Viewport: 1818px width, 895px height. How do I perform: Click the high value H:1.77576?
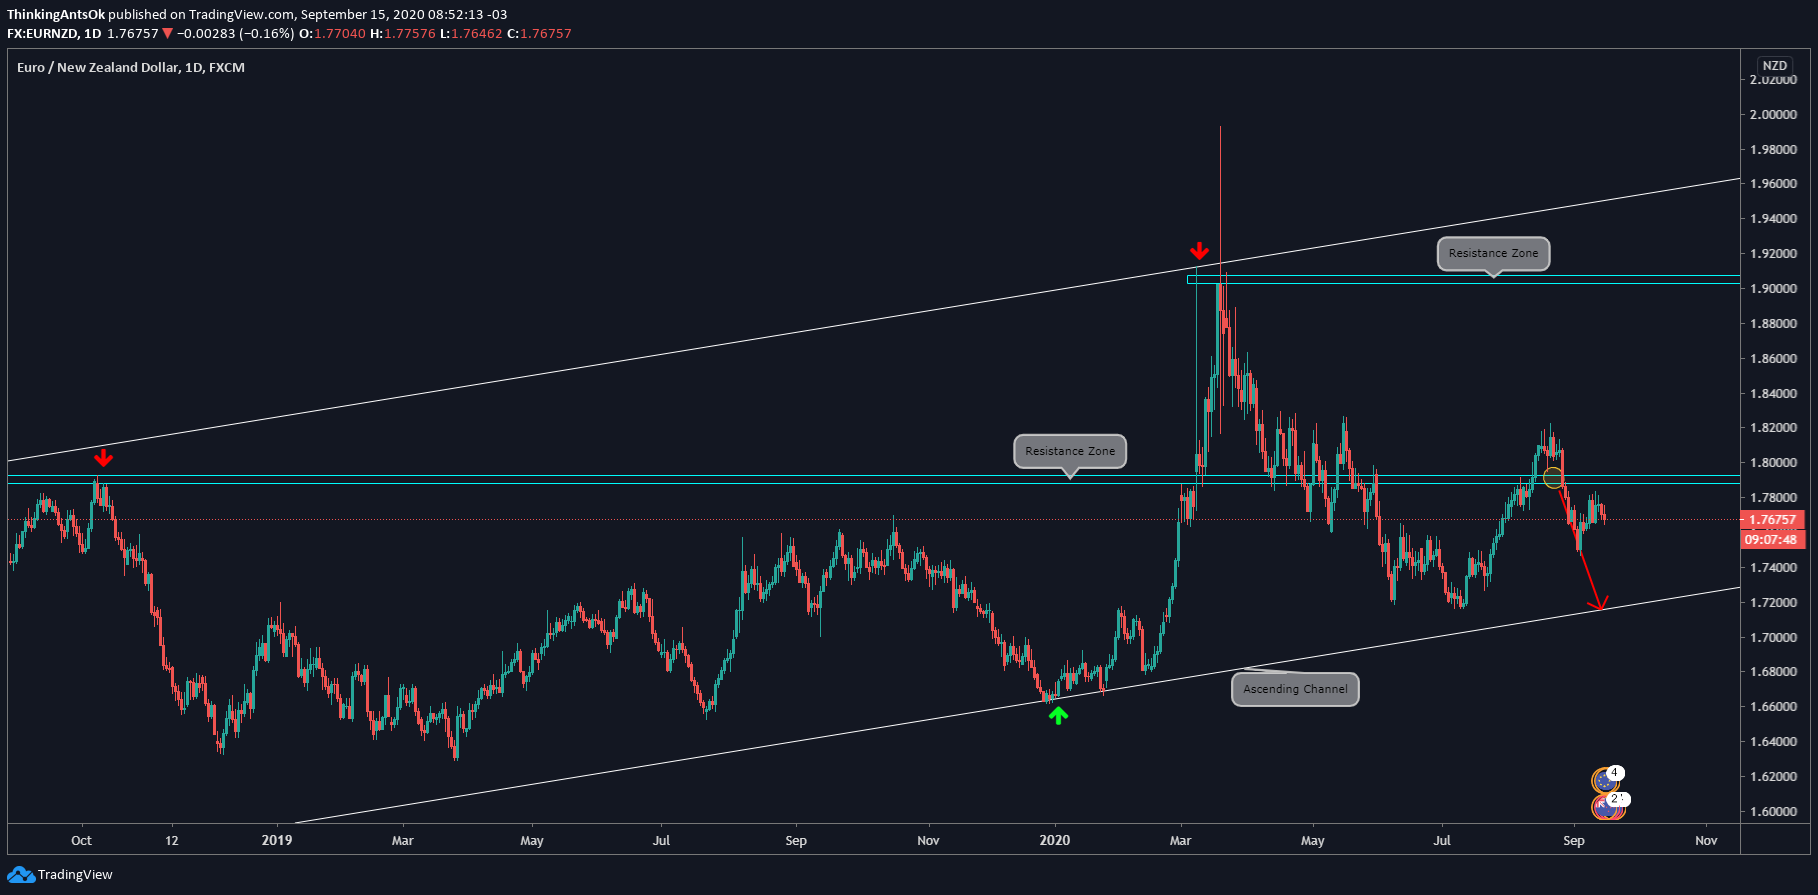click(x=403, y=34)
